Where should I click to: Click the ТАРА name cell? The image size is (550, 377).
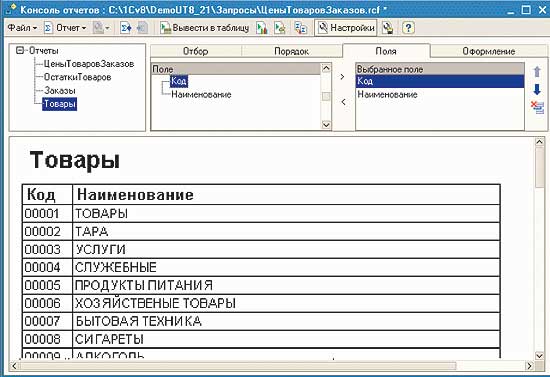[286, 231]
